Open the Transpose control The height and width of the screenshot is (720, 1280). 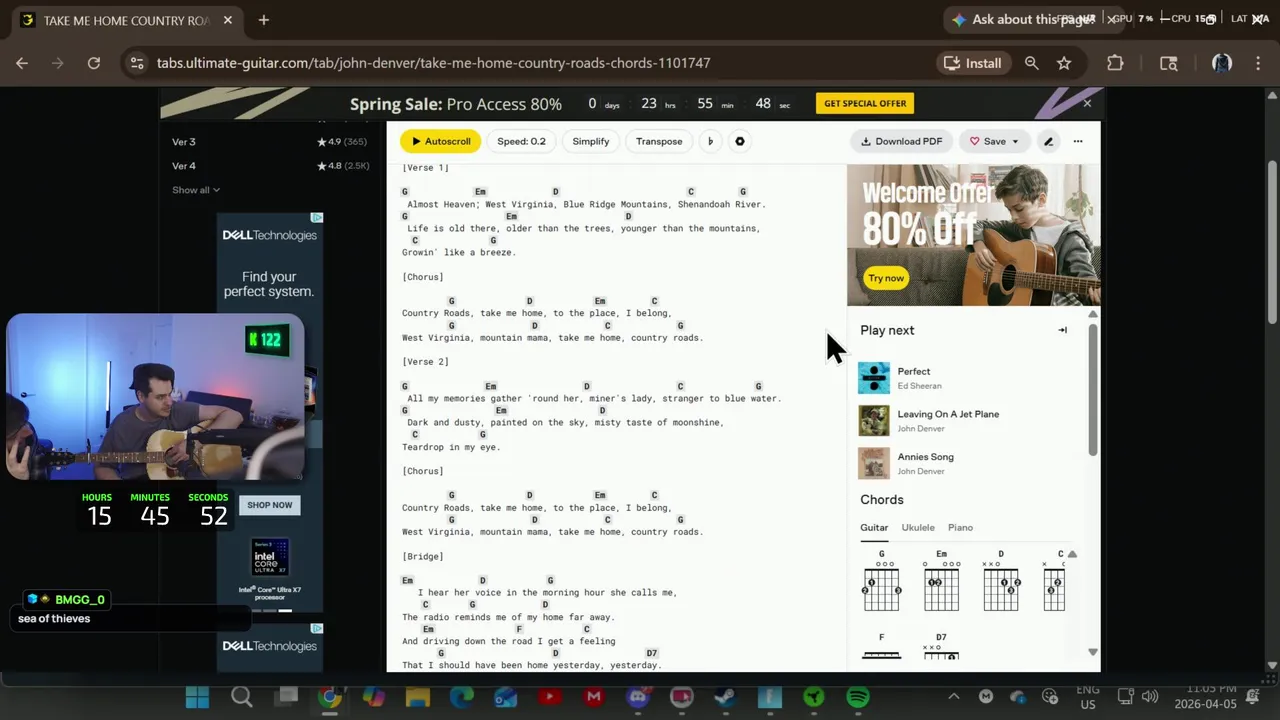coord(659,141)
